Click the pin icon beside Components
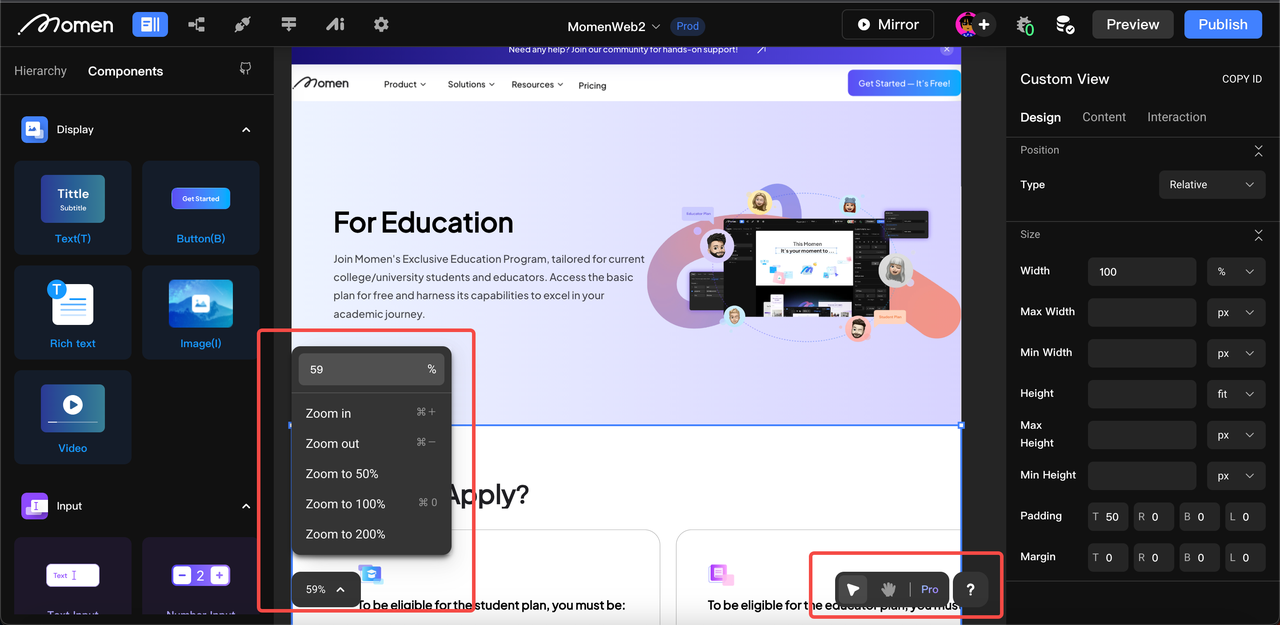Image resolution: width=1280 pixels, height=625 pixels. tap(246, 70)
